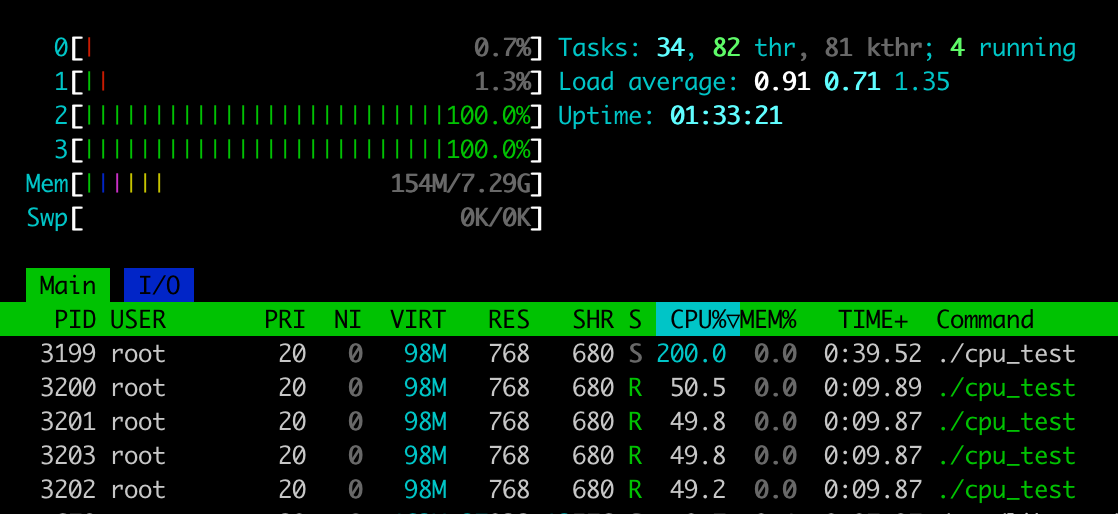
Task: Sort processes by MEM% column
Action: pyautogui.click(x=768, y=320)
